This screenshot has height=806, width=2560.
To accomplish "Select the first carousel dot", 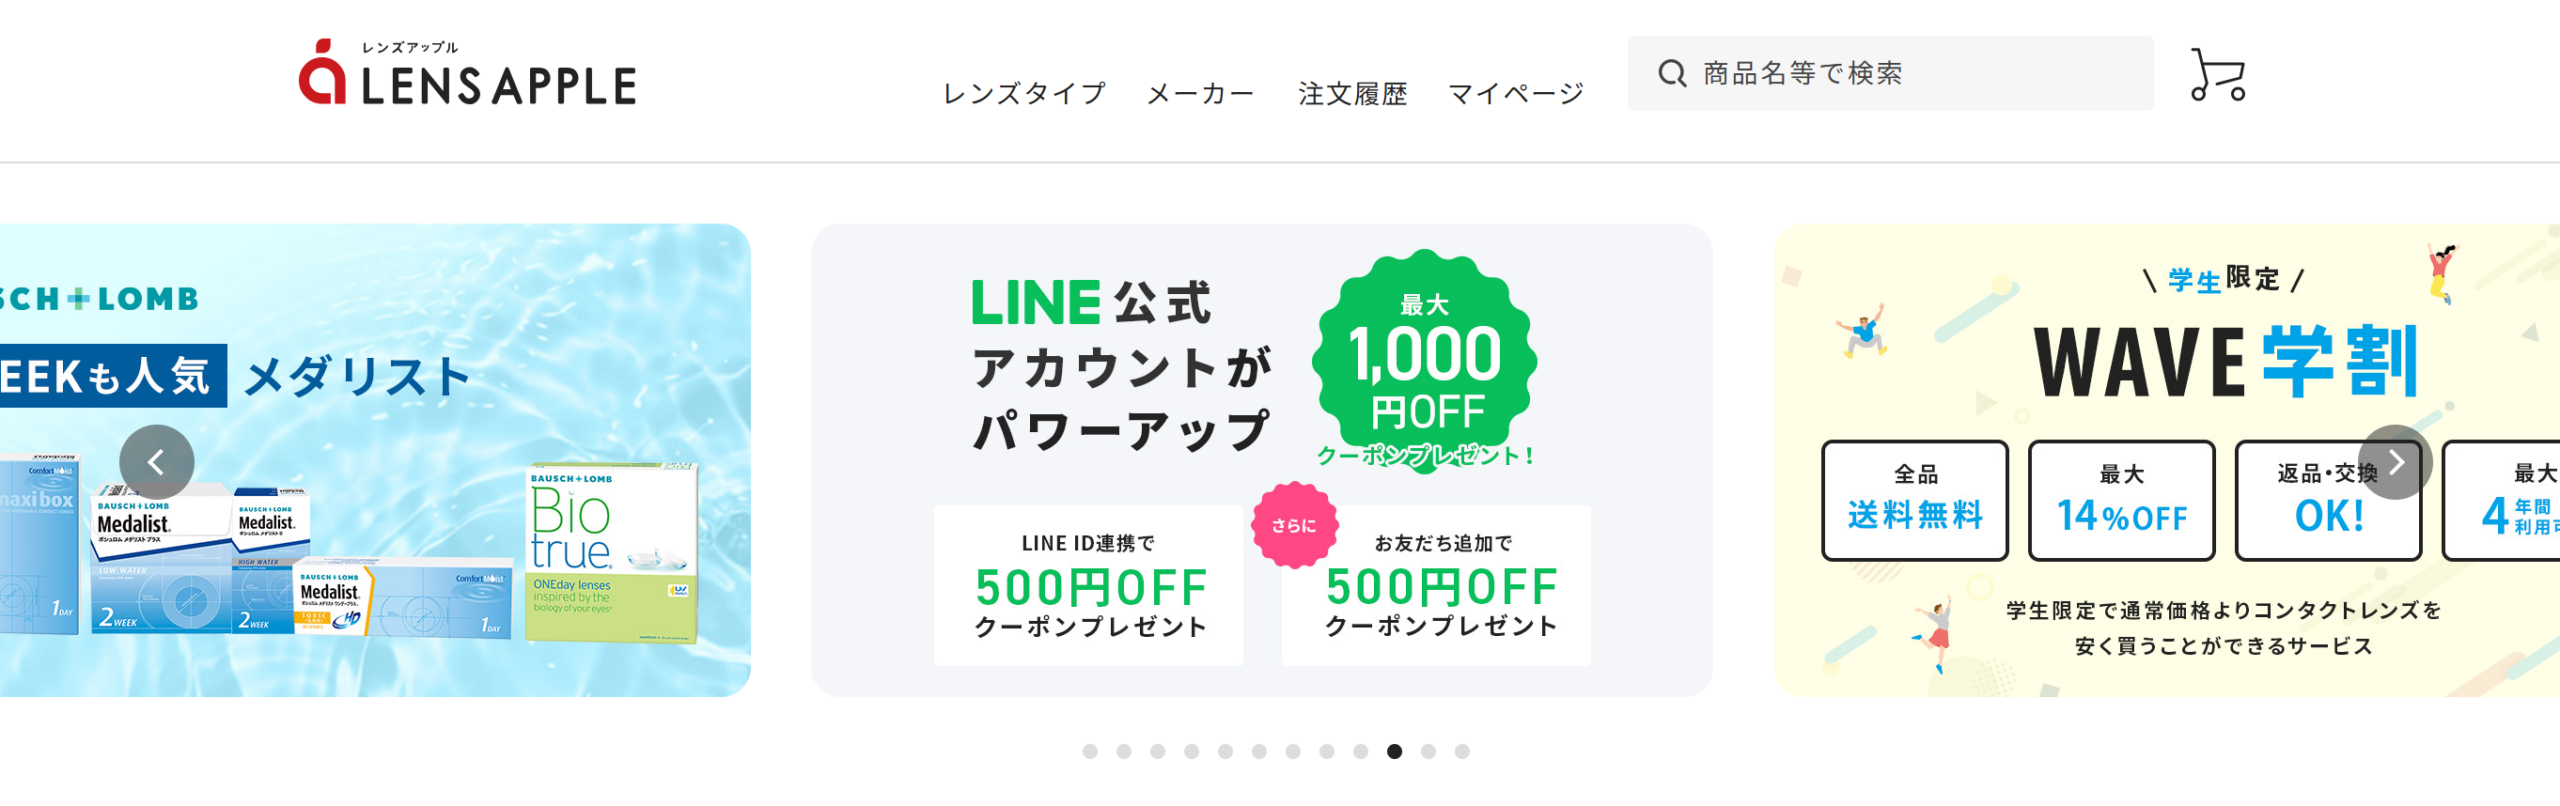I will point(1090,751).
